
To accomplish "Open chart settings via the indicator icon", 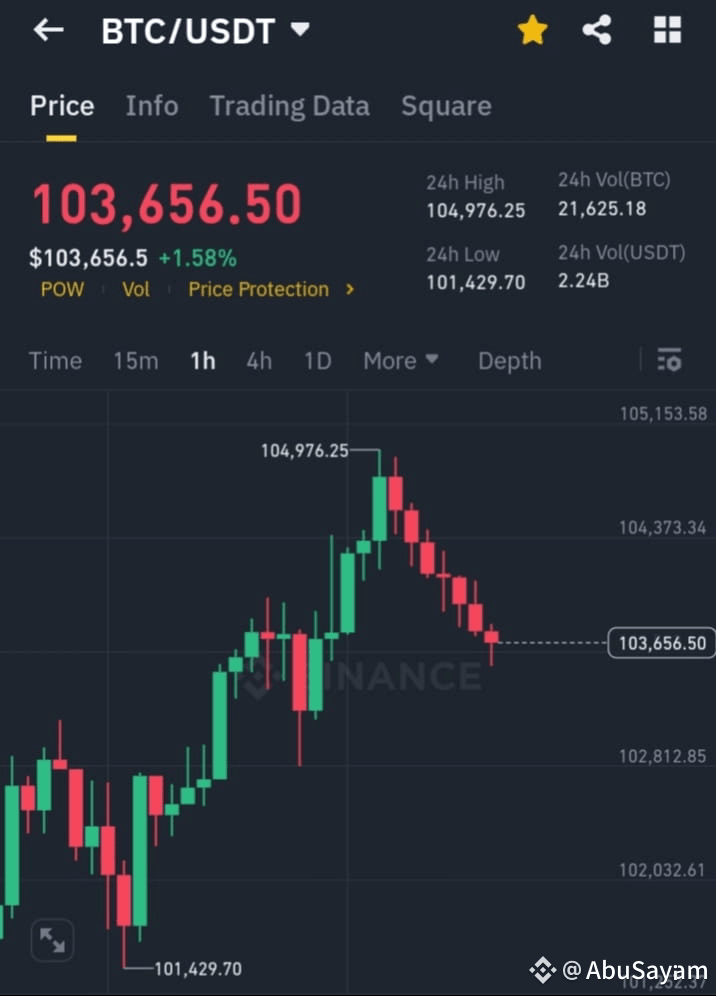I will click(x=668, y=360).
